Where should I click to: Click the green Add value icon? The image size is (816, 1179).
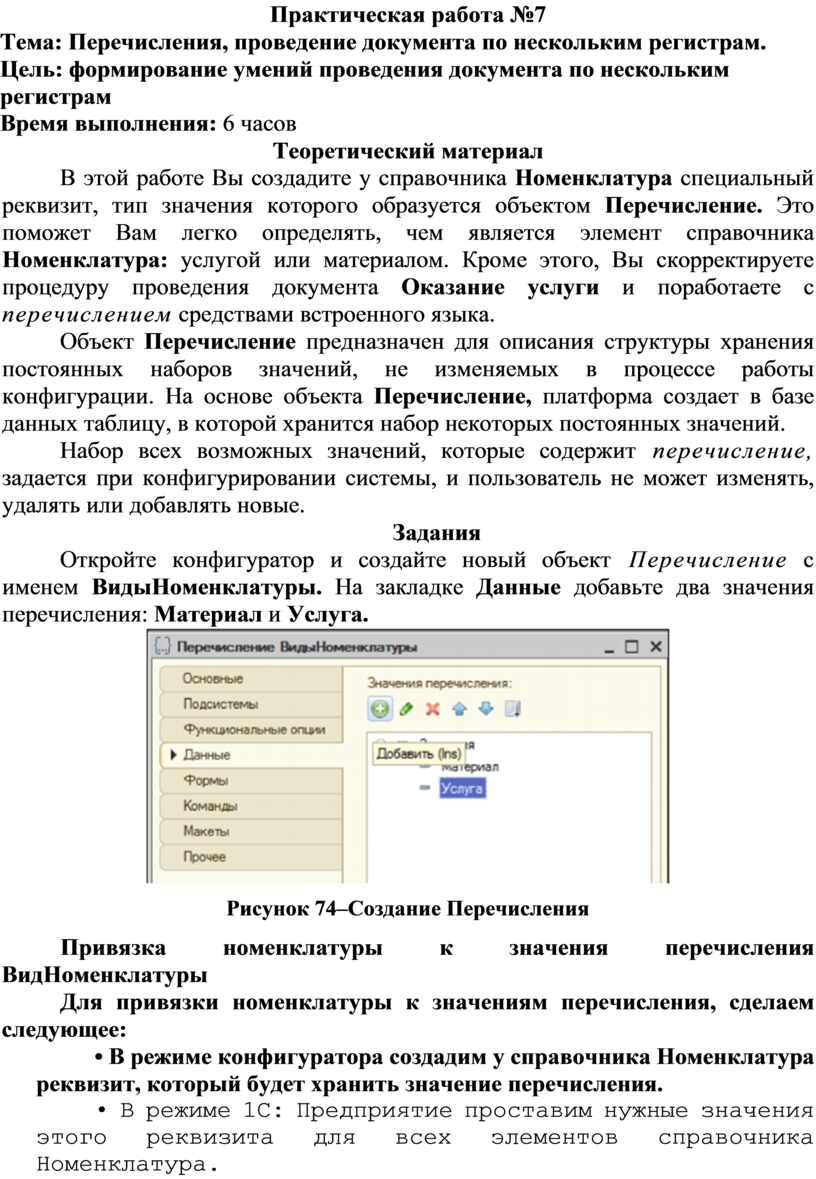point(381,708)
